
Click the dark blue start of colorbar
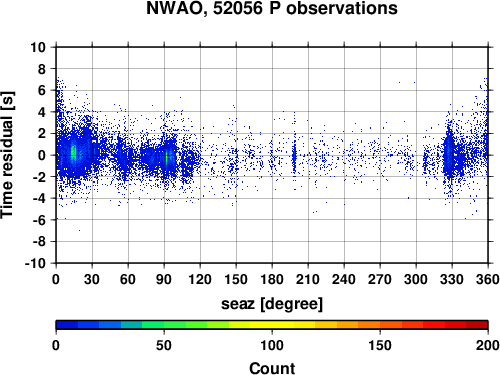67,325
